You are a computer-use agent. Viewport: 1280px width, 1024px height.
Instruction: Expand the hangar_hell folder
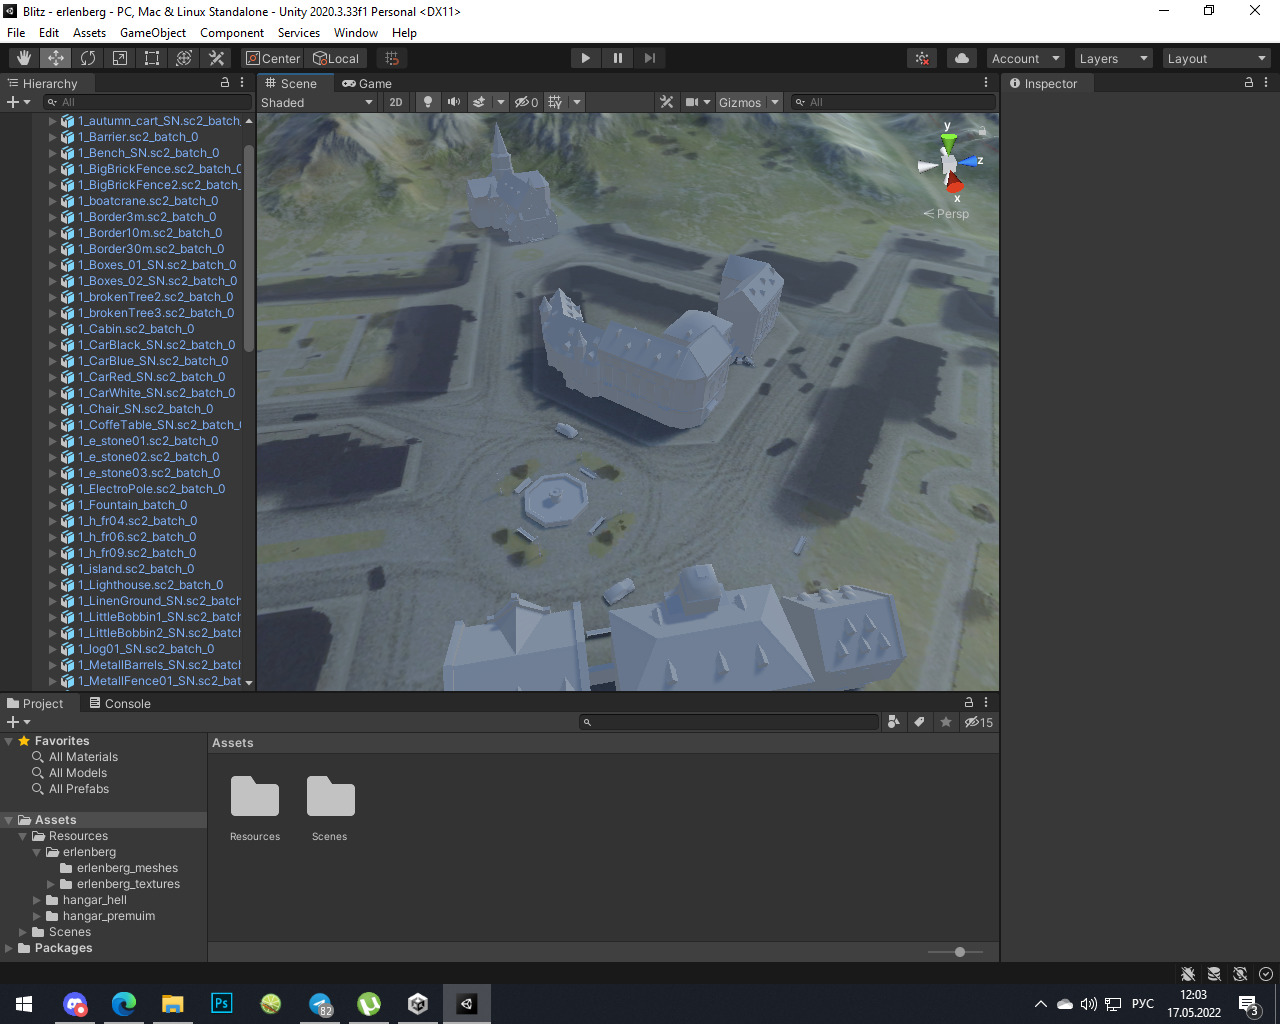(x=37, y=900)
